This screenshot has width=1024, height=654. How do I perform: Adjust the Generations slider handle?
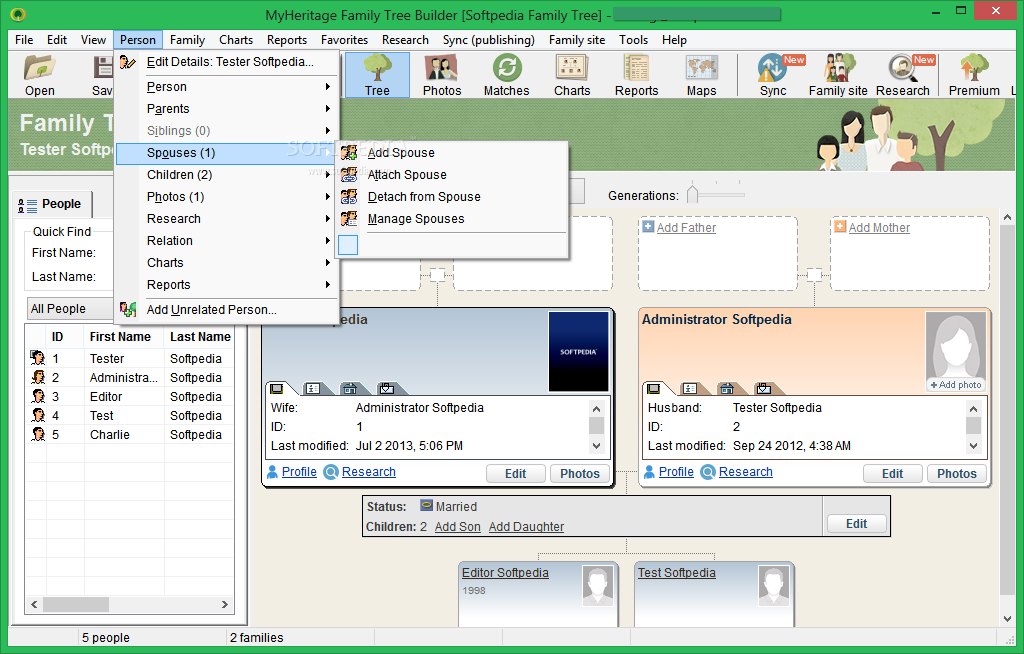(692, 195)
